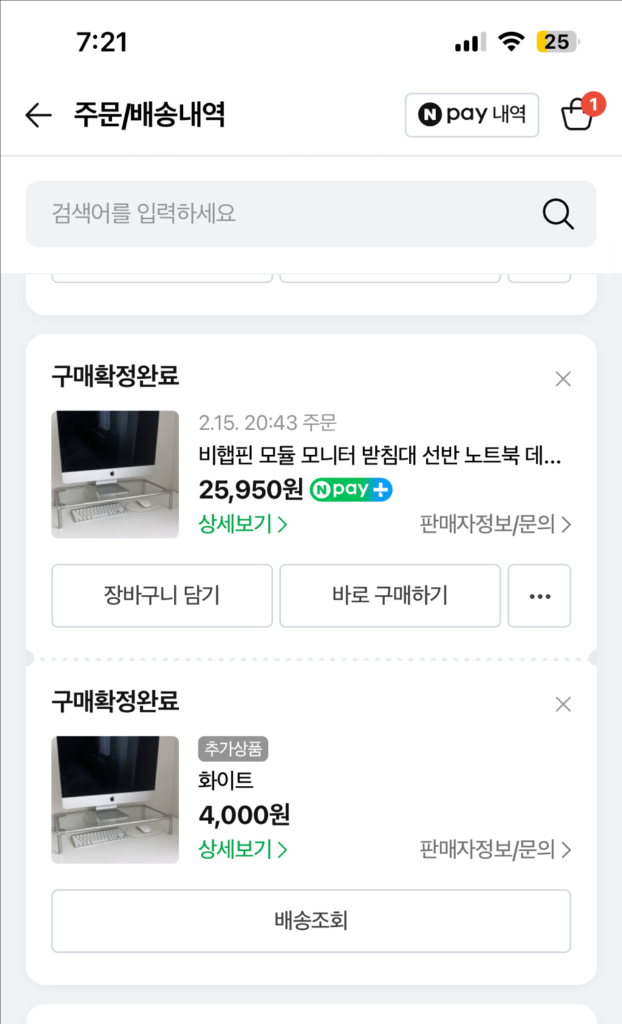This screenshot has height=1024, width=622.
Task: Dismiss the second 구매확정완료 order card
Action: 563,704
